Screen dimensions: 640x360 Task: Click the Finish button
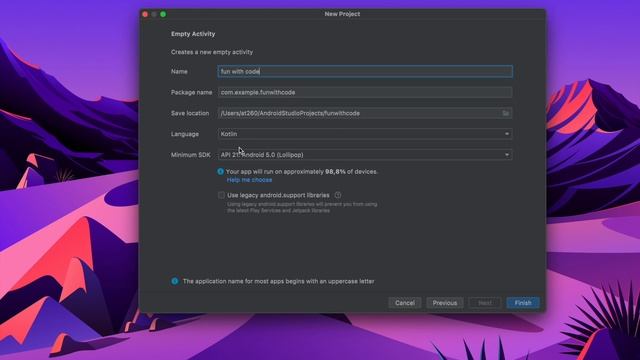click(x=523, y=303)
